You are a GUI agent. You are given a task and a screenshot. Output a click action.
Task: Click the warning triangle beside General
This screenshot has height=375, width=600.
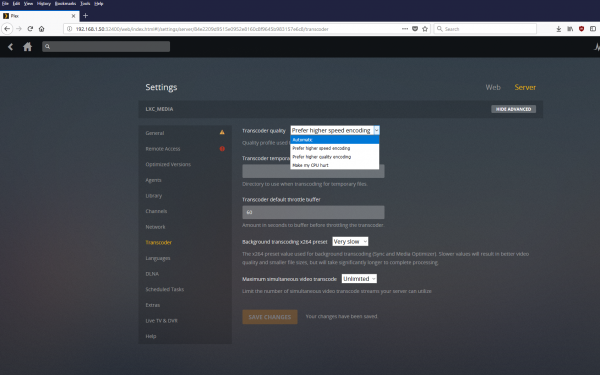pos(222,132)
